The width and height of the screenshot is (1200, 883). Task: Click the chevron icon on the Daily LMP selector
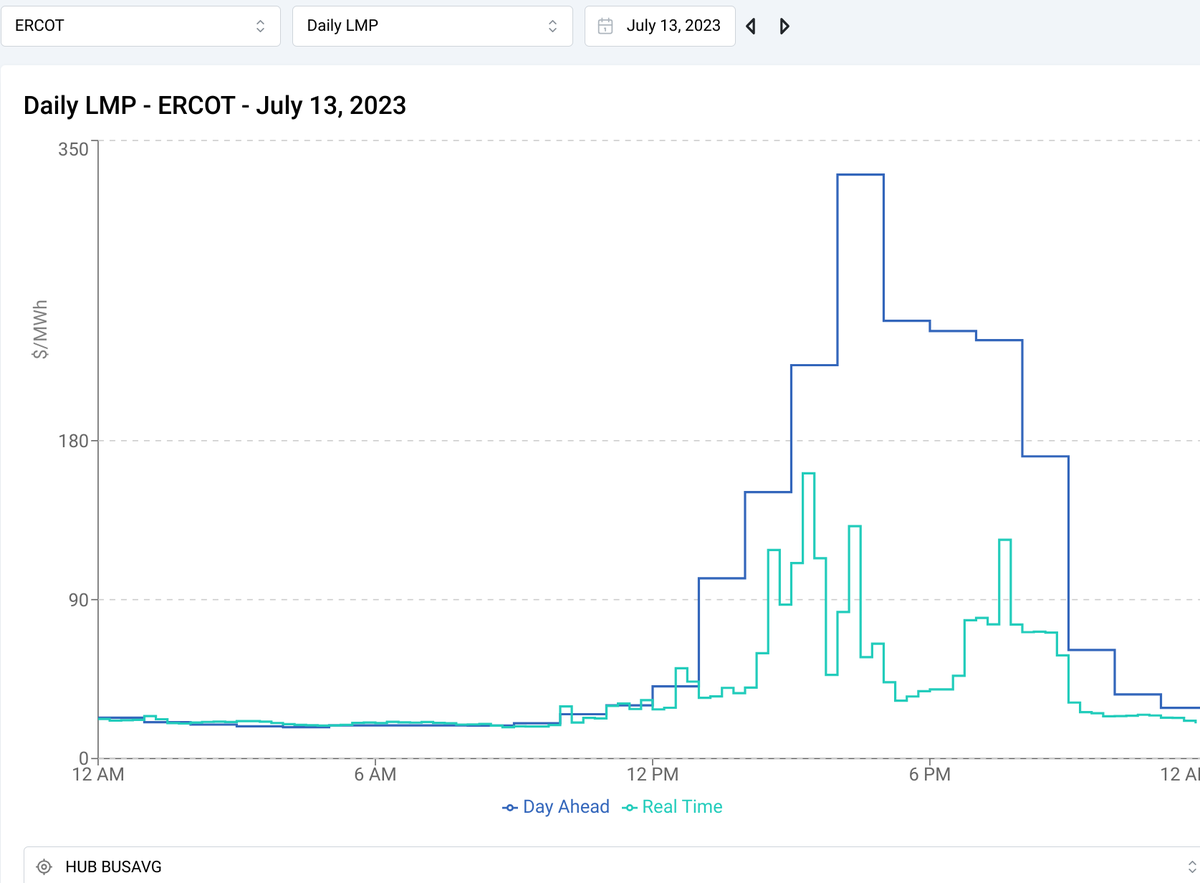[x=552, y=25]
